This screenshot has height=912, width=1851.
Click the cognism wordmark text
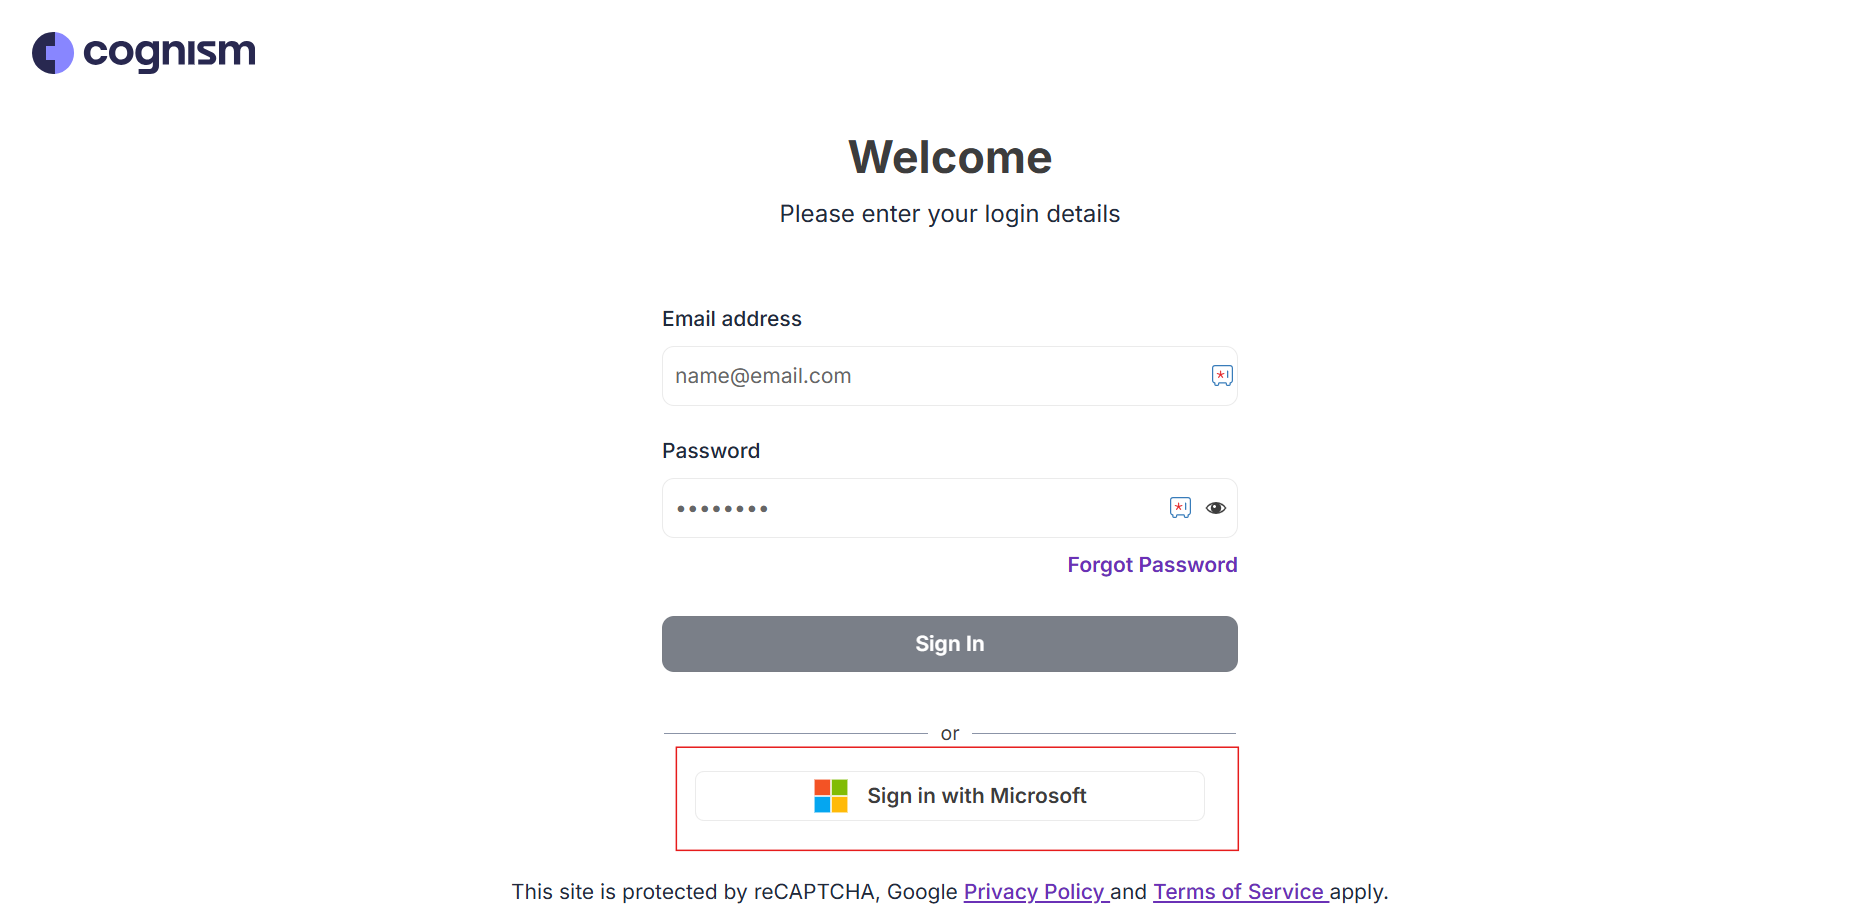(169, 52)
